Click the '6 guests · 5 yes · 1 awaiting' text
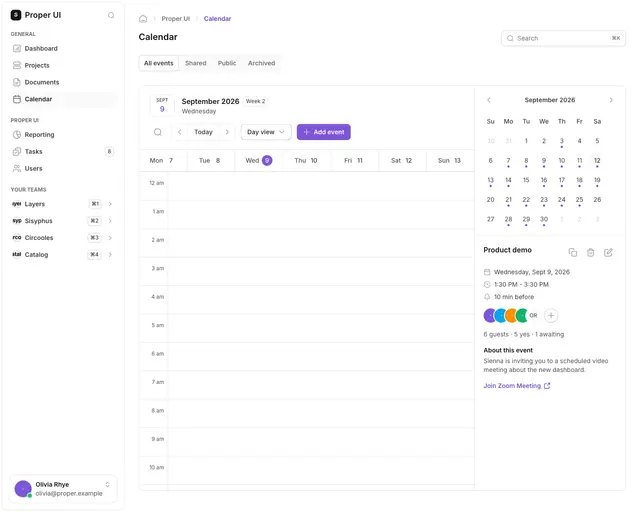640x512 pixels. tap(524, 335)
